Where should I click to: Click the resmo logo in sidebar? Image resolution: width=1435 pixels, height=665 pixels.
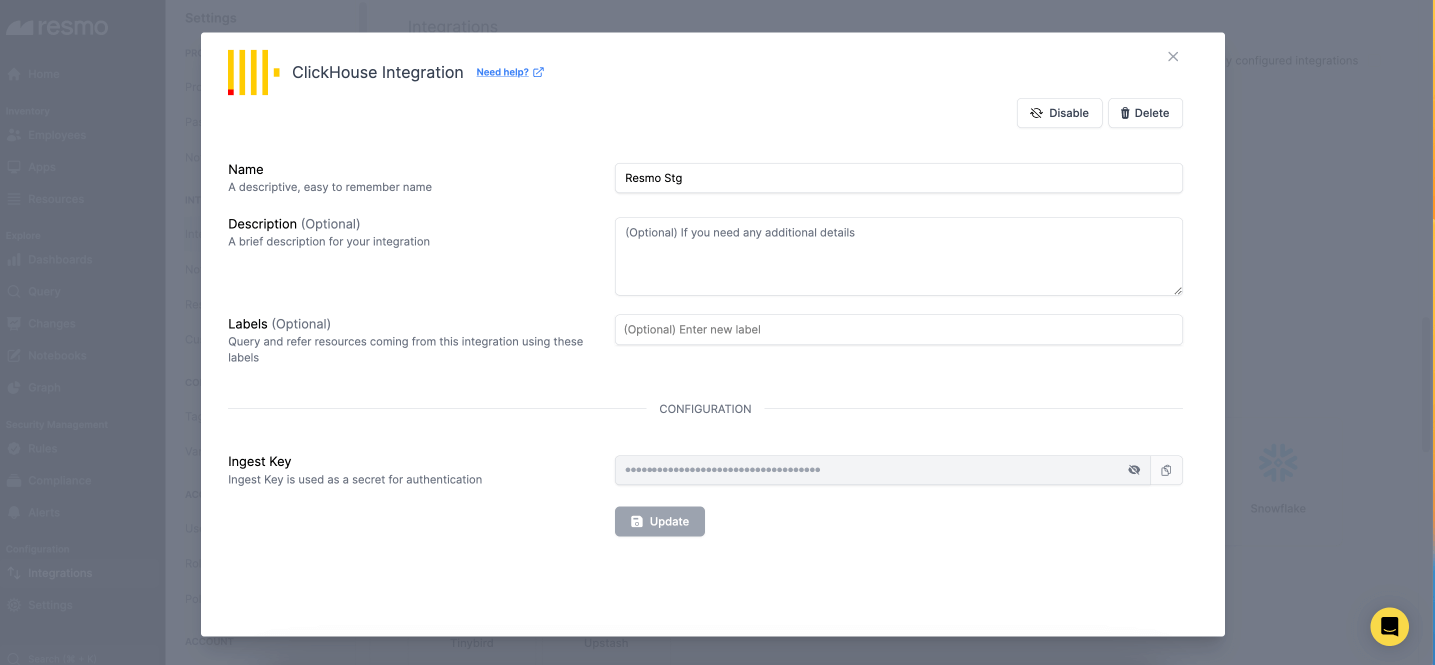tap(57, 27)
